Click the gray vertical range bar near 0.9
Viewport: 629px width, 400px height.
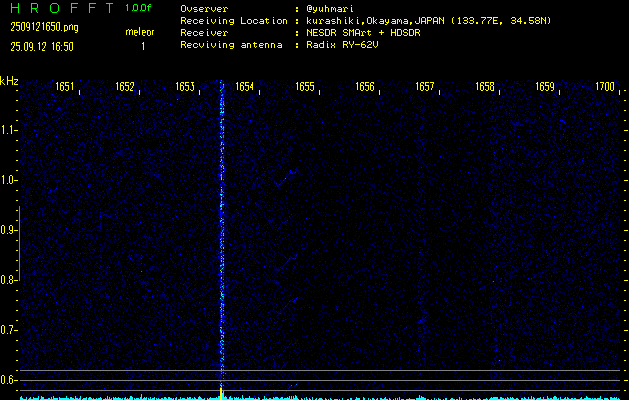[x=19, y=244]
